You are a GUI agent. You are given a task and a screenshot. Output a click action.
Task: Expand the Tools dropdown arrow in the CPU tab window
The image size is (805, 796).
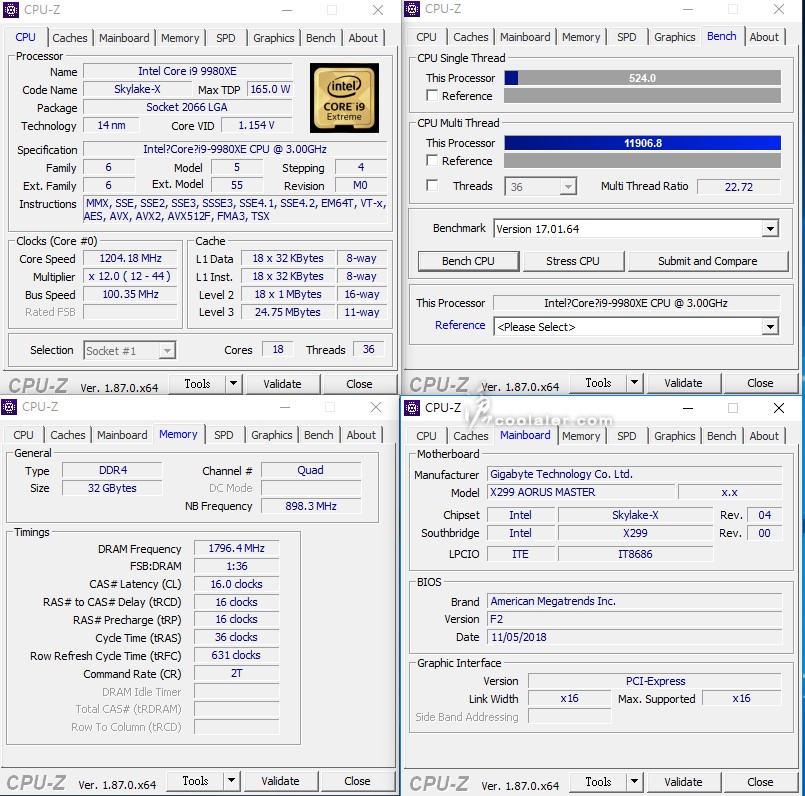click(x=234, y=384)
